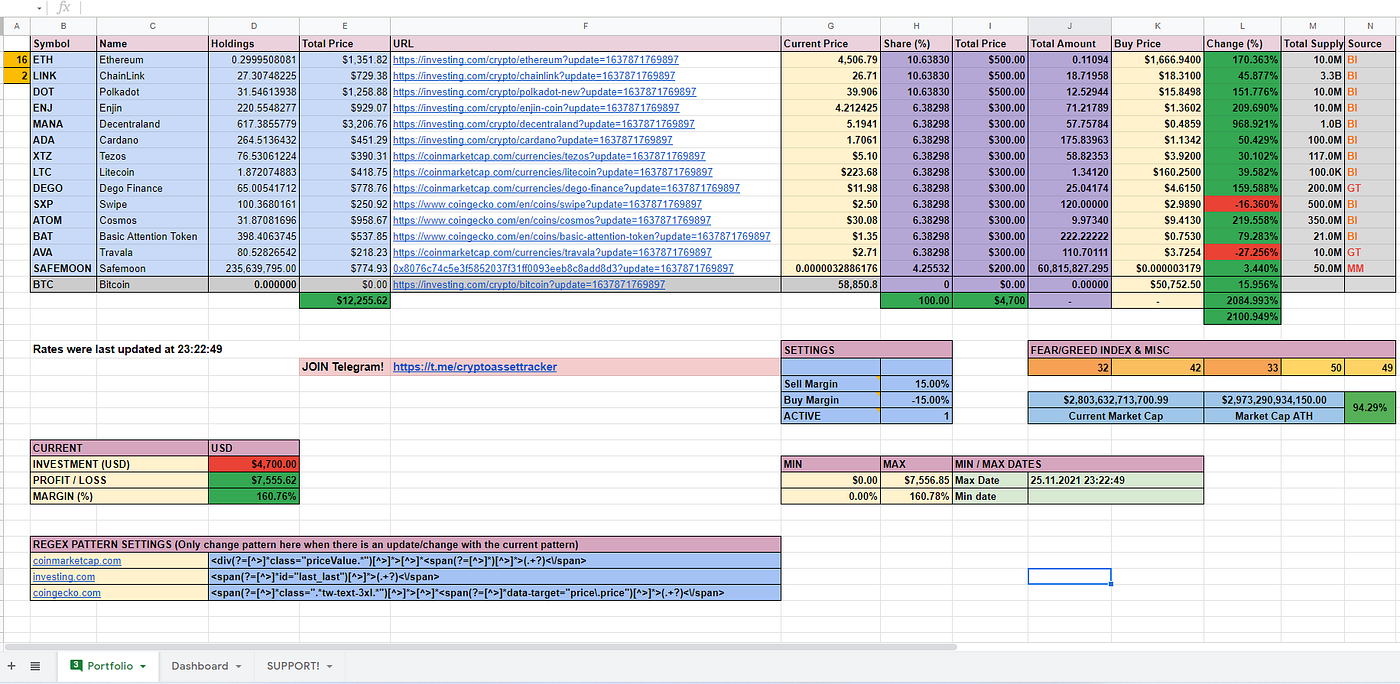Select the PROFIT / LOSS cell $7,555.62

(253, 480)
